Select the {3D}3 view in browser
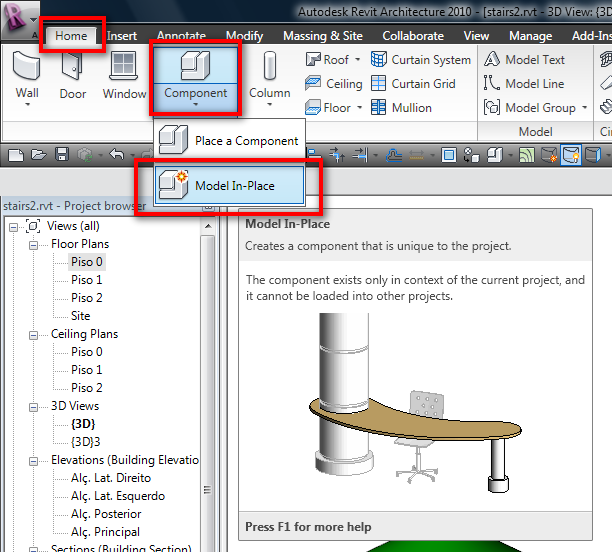 (85, 442)
